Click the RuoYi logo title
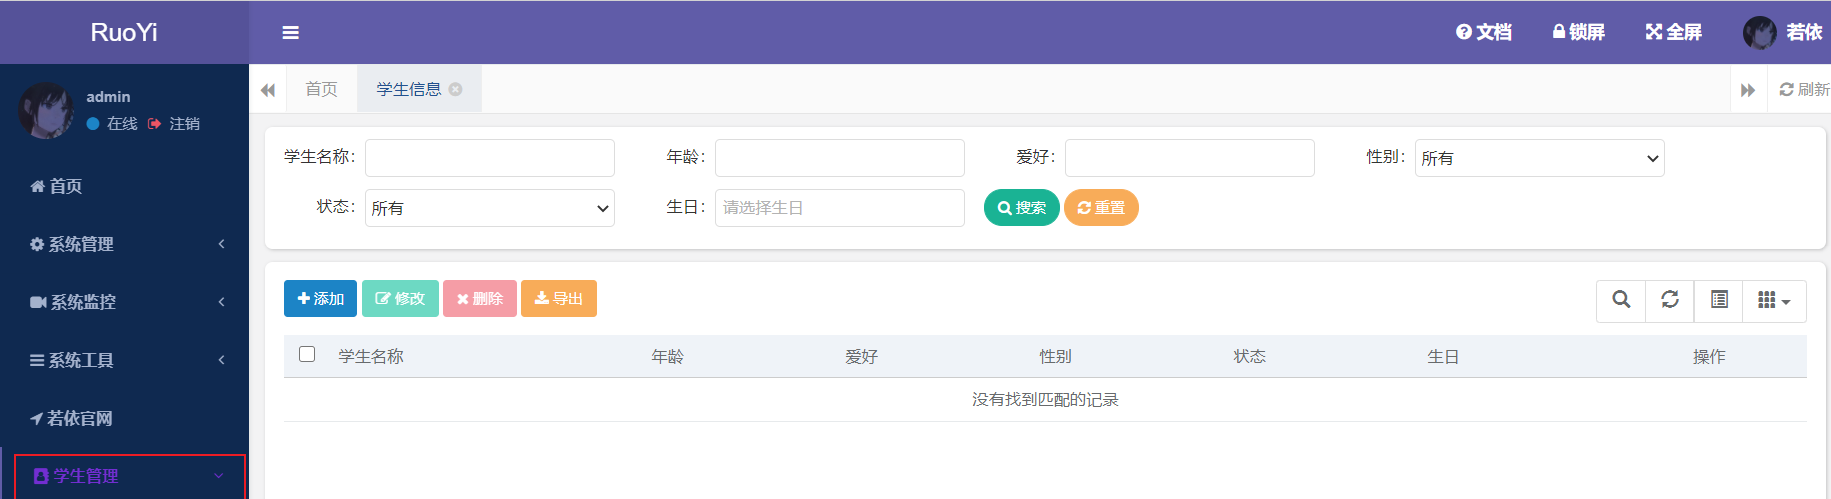The width and height of the screenshot is (1831, 499). (124, 32)
